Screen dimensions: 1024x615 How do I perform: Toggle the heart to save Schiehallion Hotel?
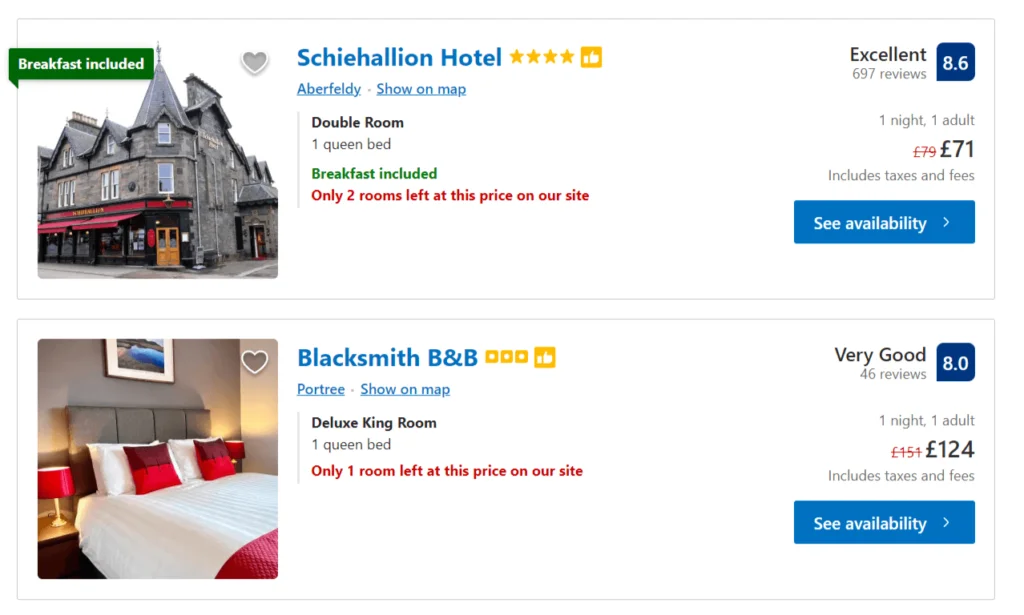[255, 62]
